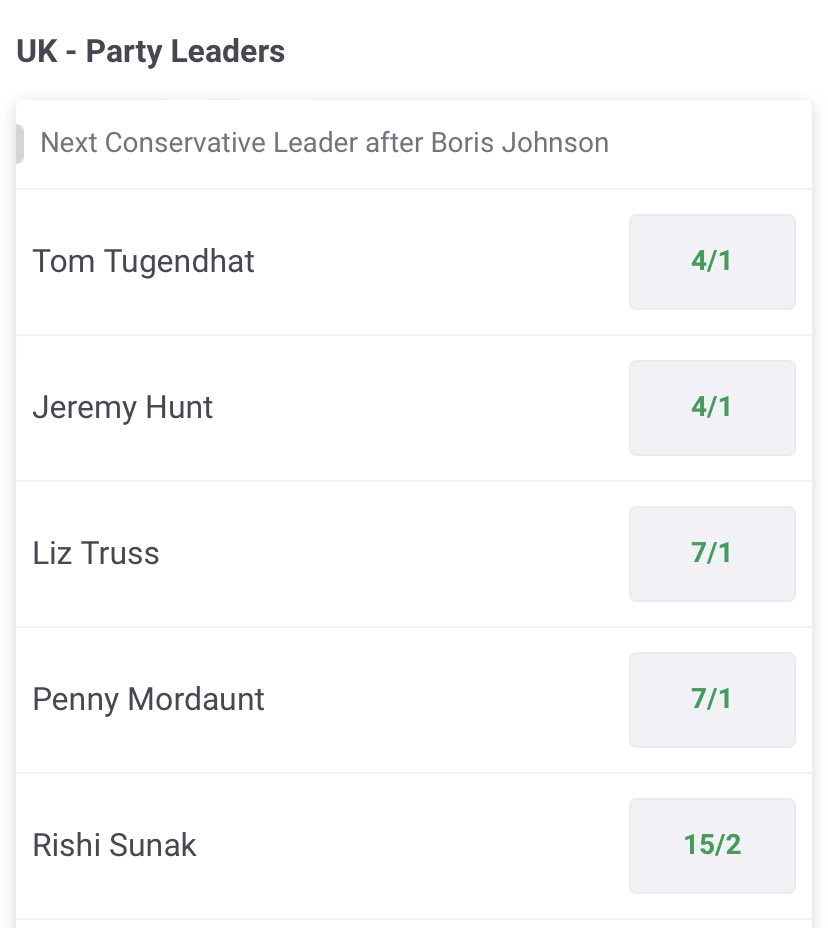828x928 pixels.
Task: Choose Penny Mordaunt's 7/1 odds button
Action: click(712, 700)
